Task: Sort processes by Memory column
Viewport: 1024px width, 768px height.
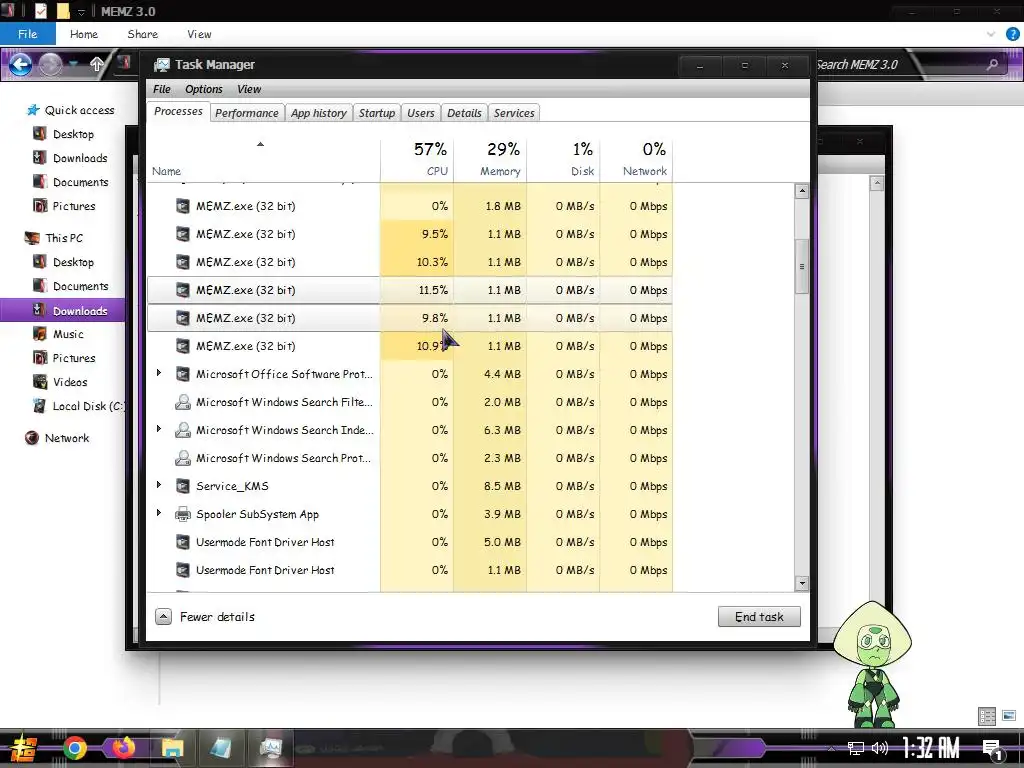Action: point(490,159)
